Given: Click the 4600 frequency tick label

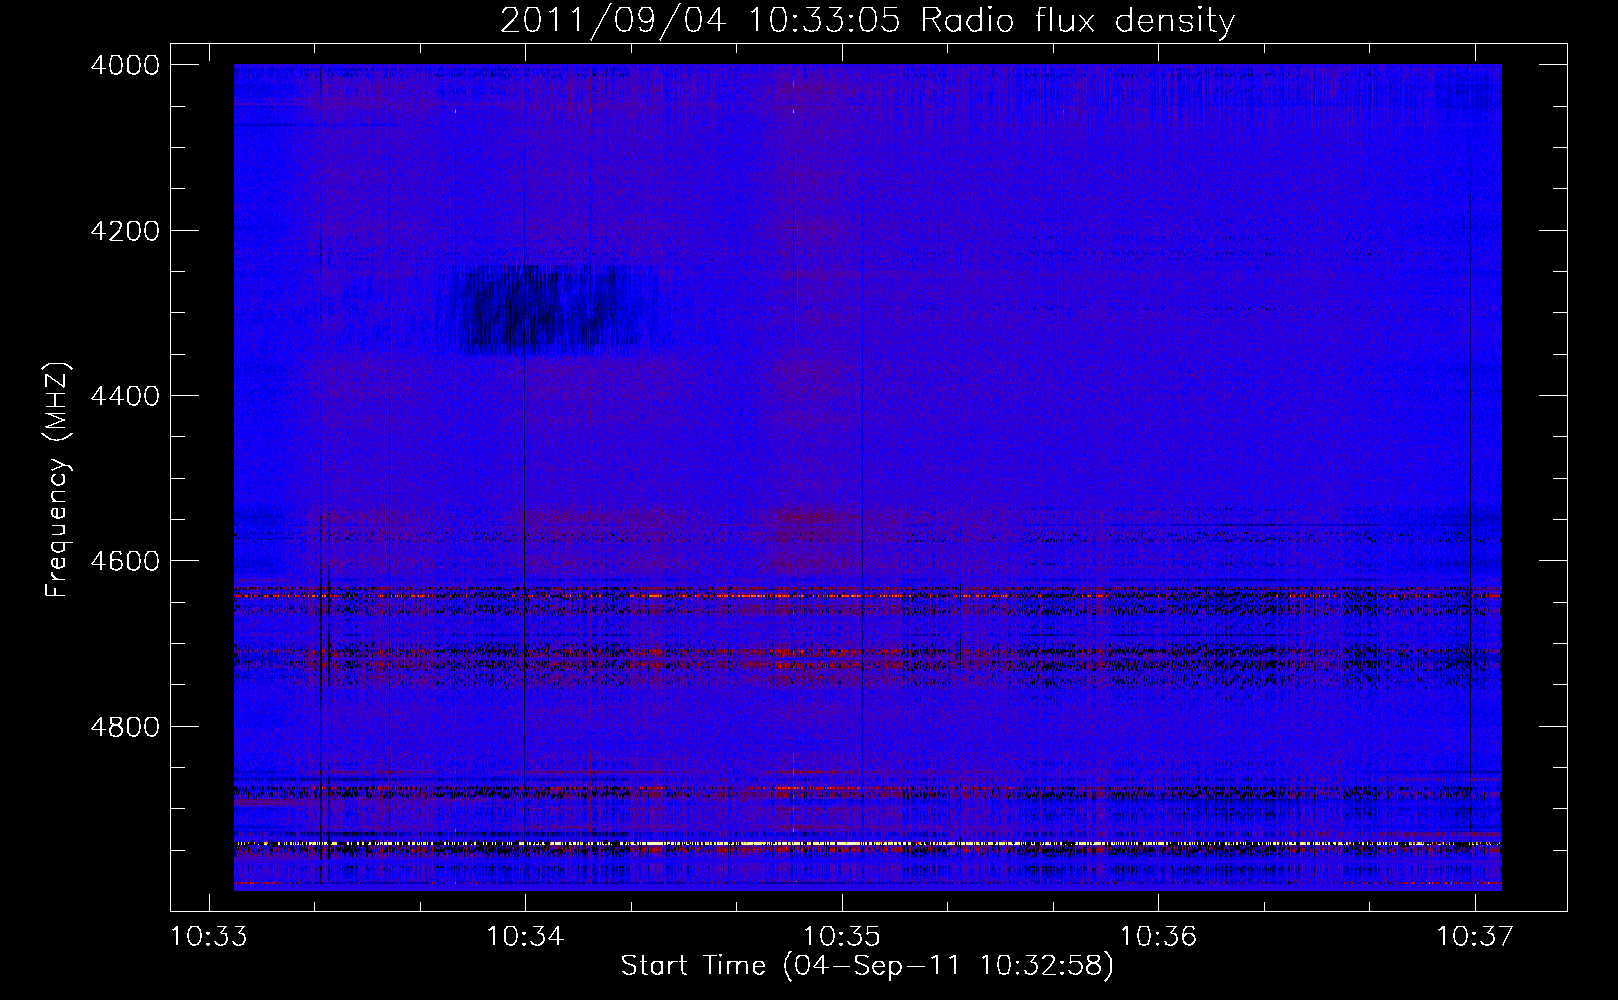Looking at the screenshot, I should (125, 561).
